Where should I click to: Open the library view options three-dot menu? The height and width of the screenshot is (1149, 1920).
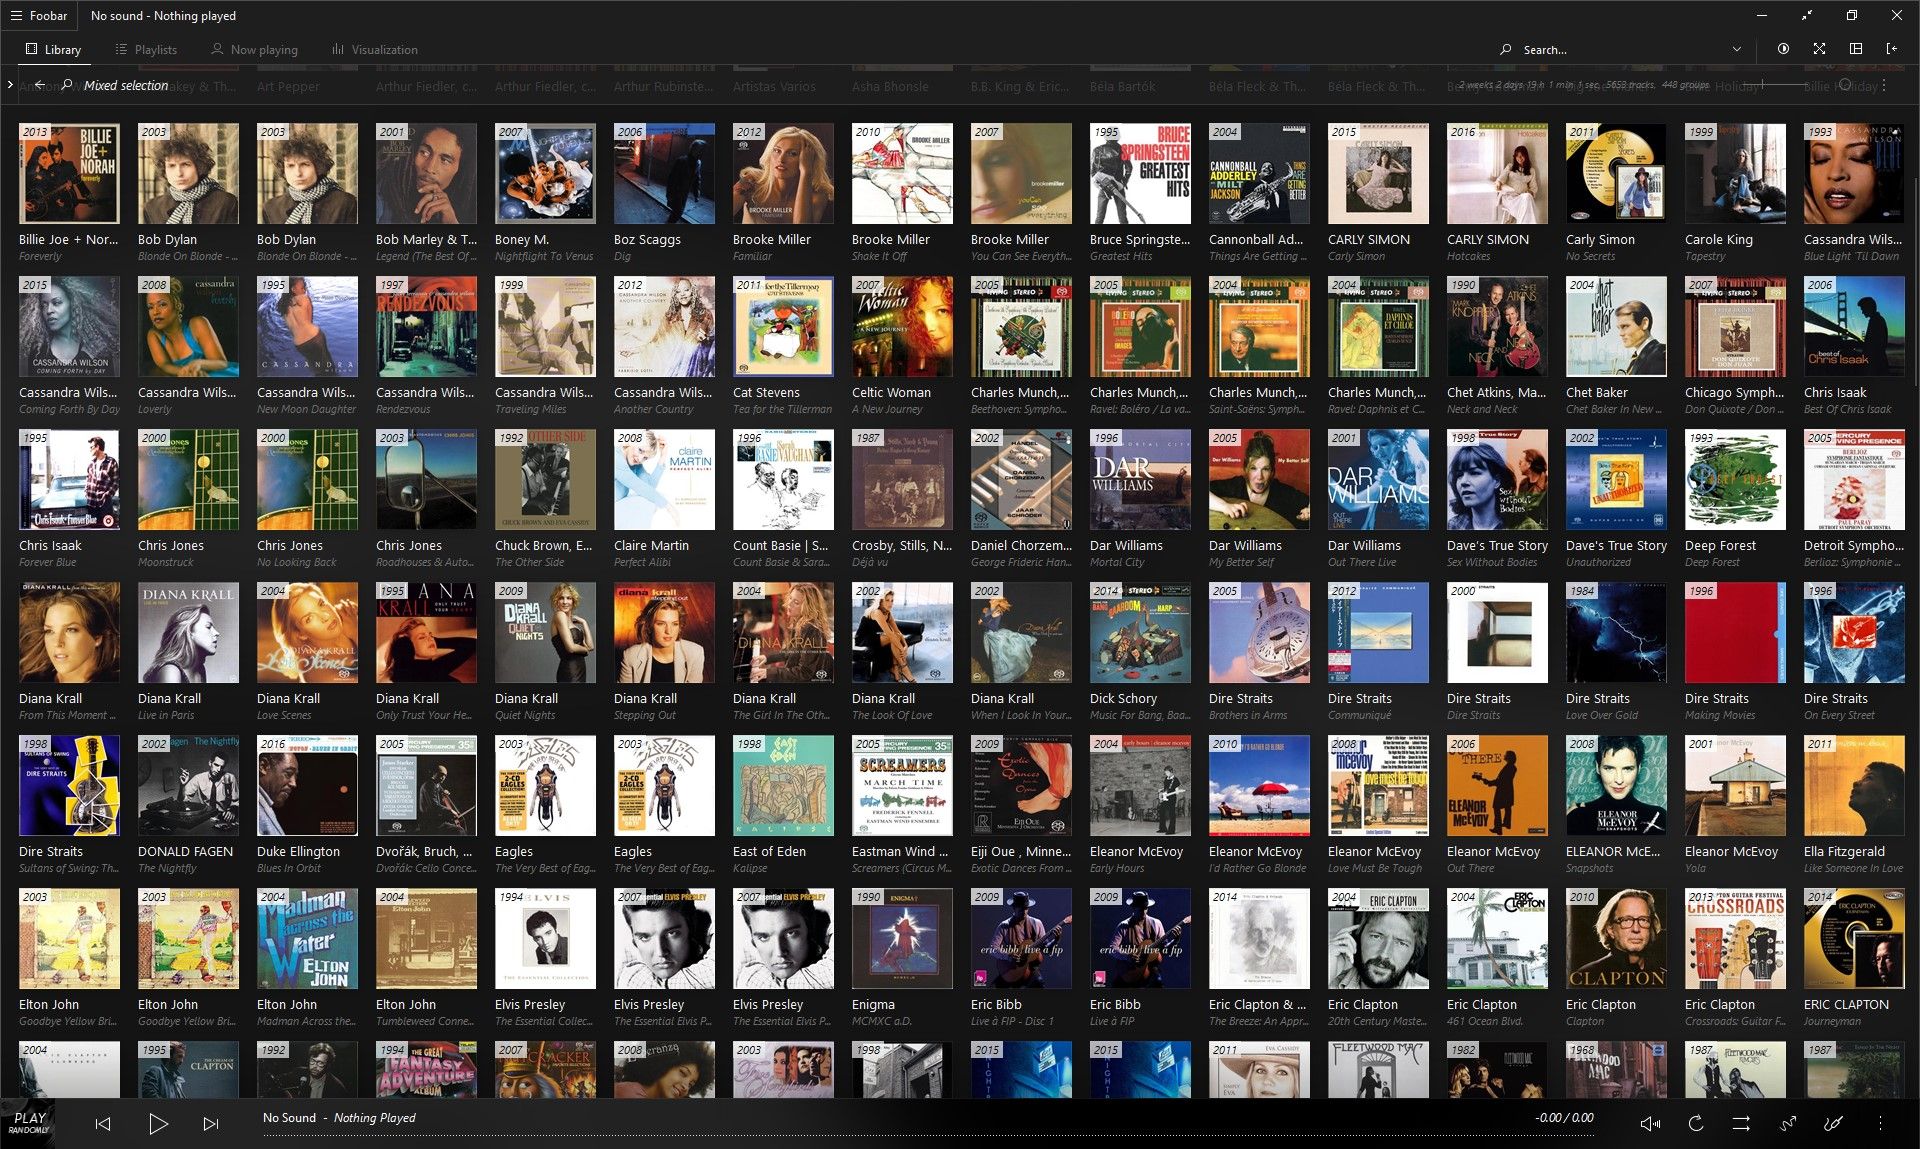click(x=1884, y=85)
